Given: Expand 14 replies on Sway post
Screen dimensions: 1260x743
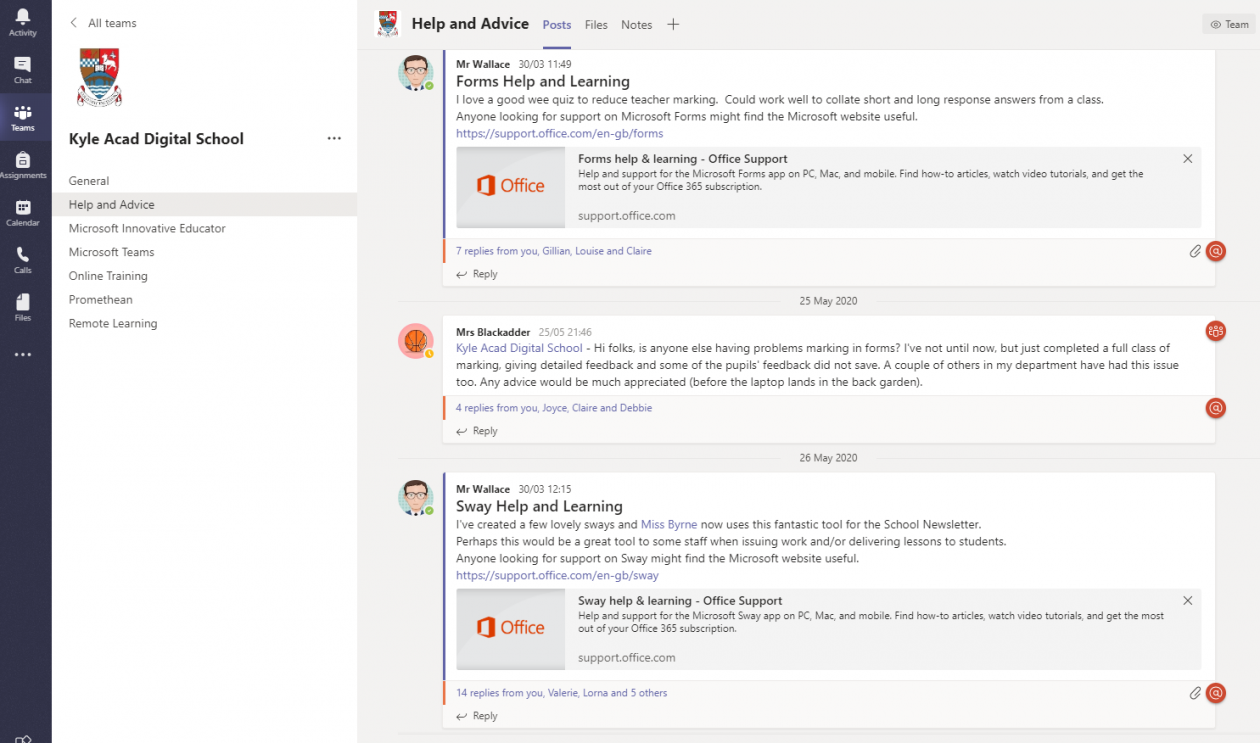Looking at the screenshot, I should click(x=561, y=693).
